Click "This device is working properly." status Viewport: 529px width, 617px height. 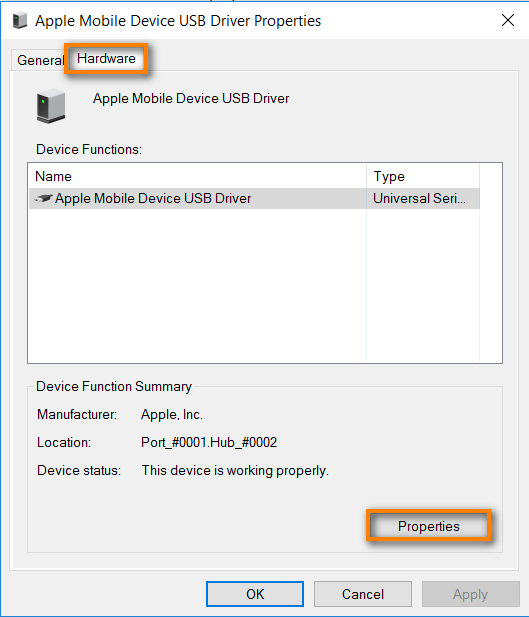pyautogui.click(x=235, y=471)
